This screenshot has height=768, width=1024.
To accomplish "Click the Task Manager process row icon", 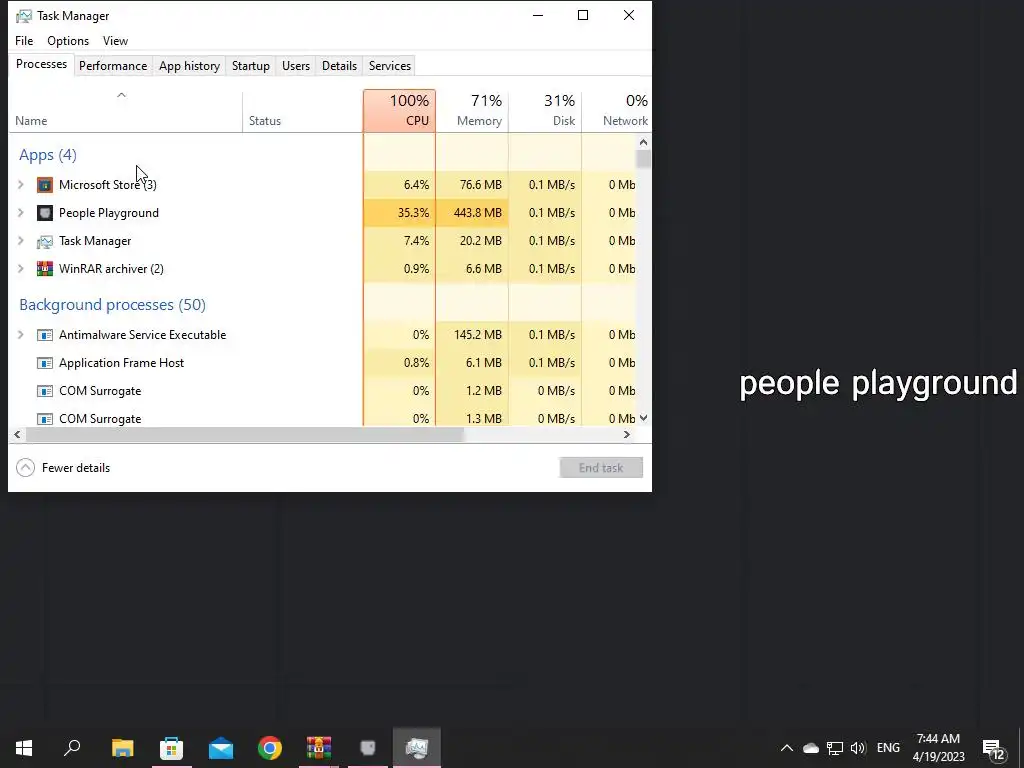I will coord(44,241).
